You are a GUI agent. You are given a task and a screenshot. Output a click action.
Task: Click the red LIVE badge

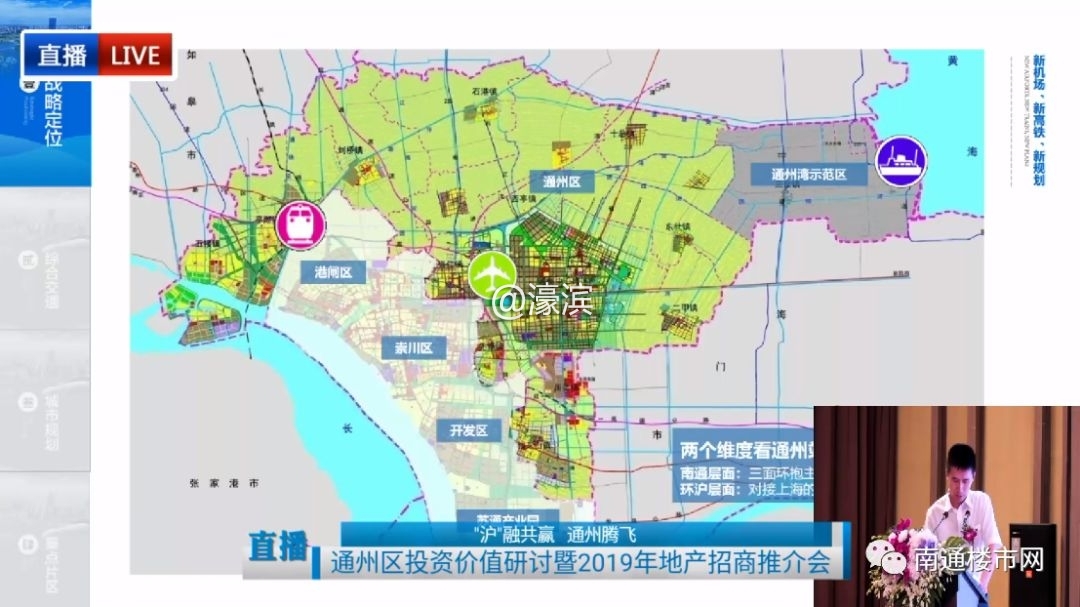point(135,55)
